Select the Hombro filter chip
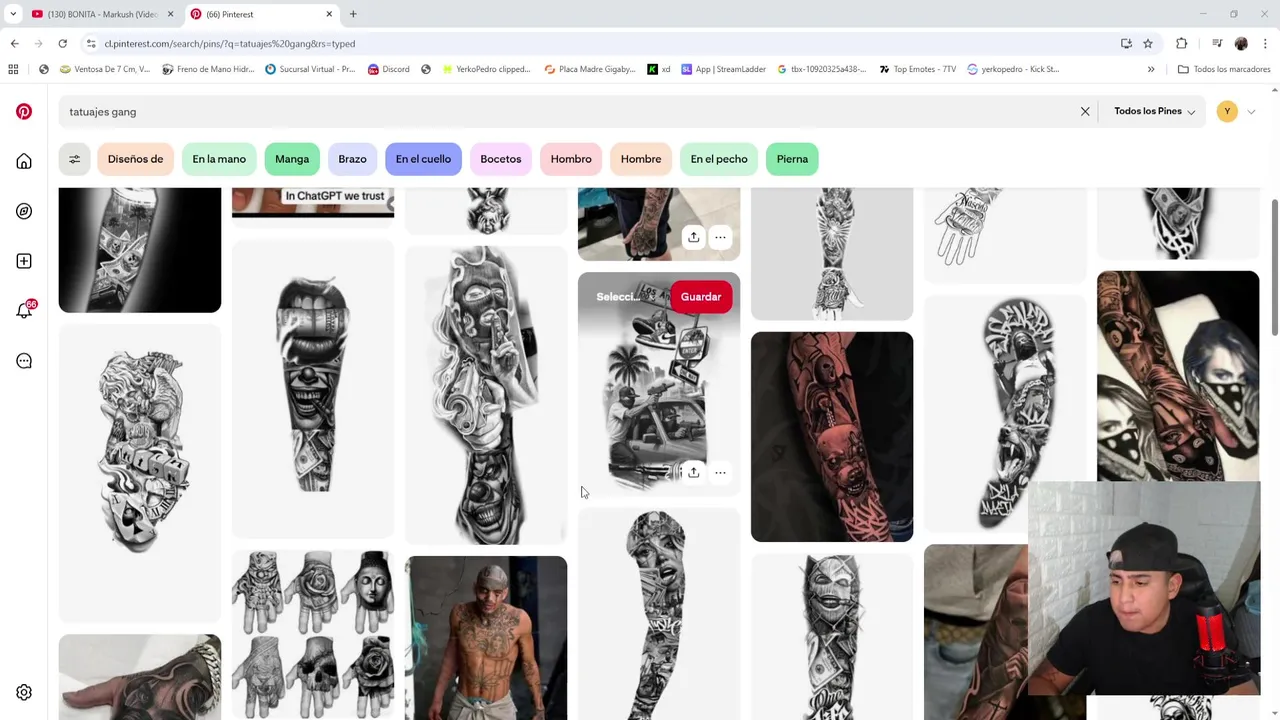Screen dimensions: 1280x720 (x=571, y=159)
